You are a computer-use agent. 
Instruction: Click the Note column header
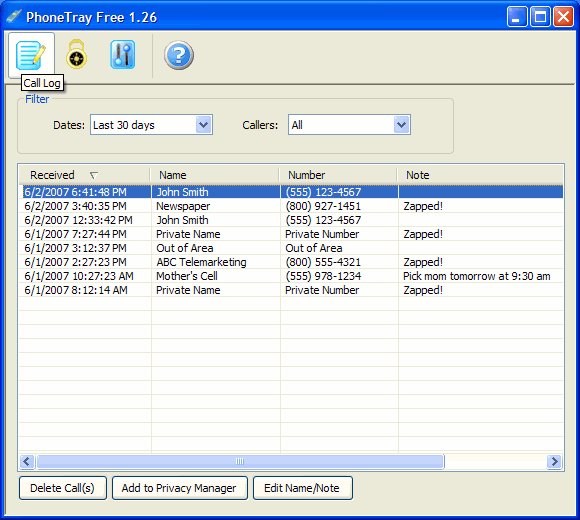click(x=480, y=175)
